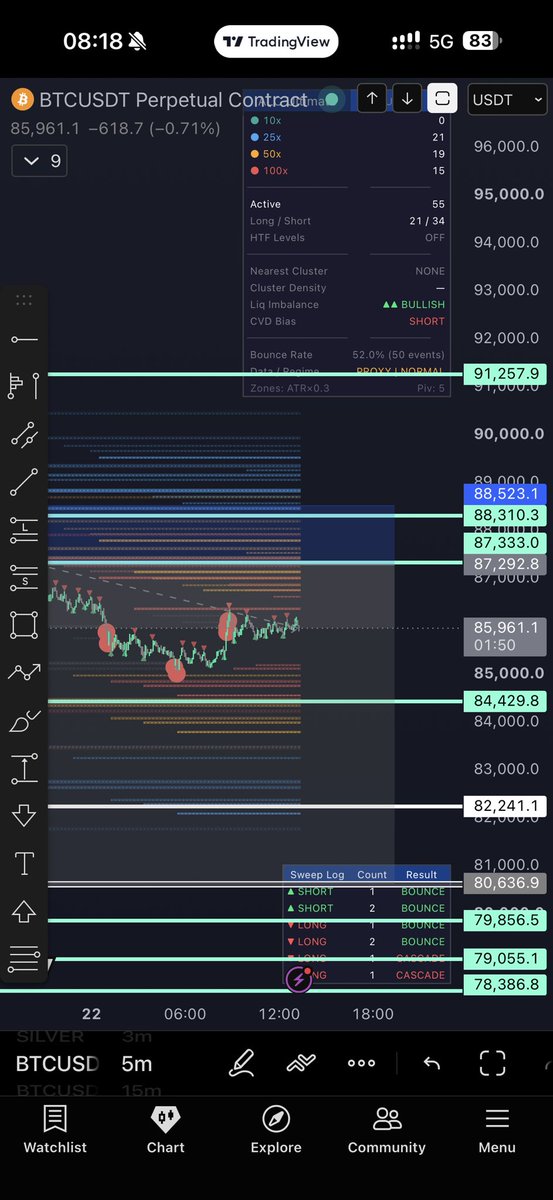Select the gray 87,292.8 price label
Screen dimensions: 553x1200
[506, 564]
